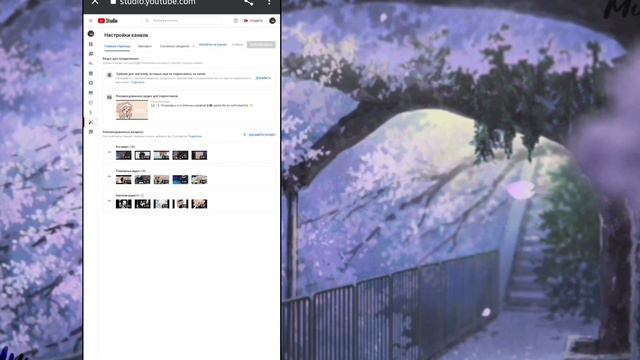Open the Subtitles sidebar icon
The image size is (640, 360).
click(x=91, y=83)
